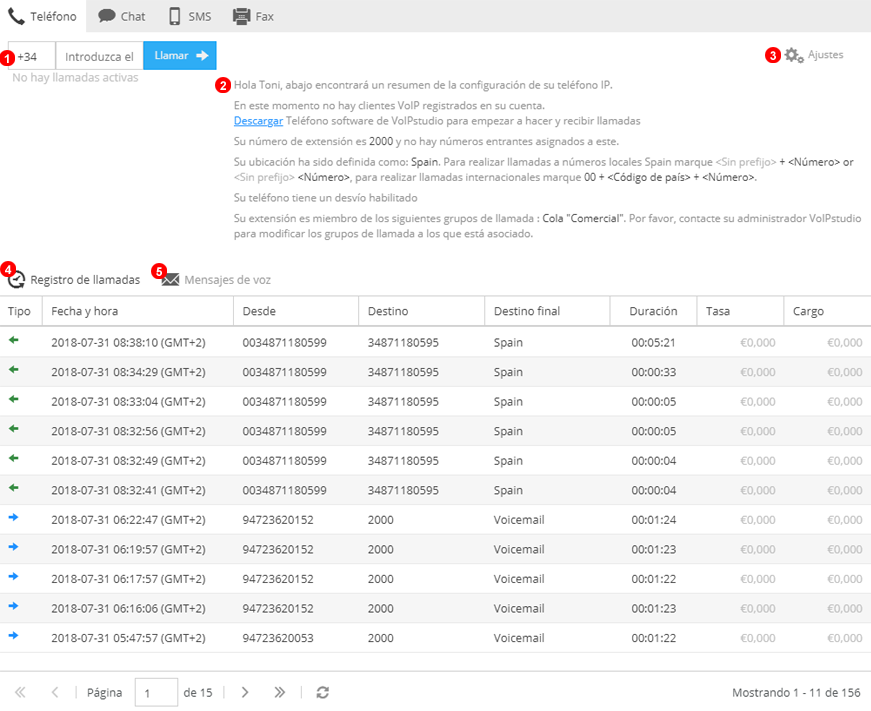Click green arrow icon of 08:33:04 call

click(x=14, y=399)
